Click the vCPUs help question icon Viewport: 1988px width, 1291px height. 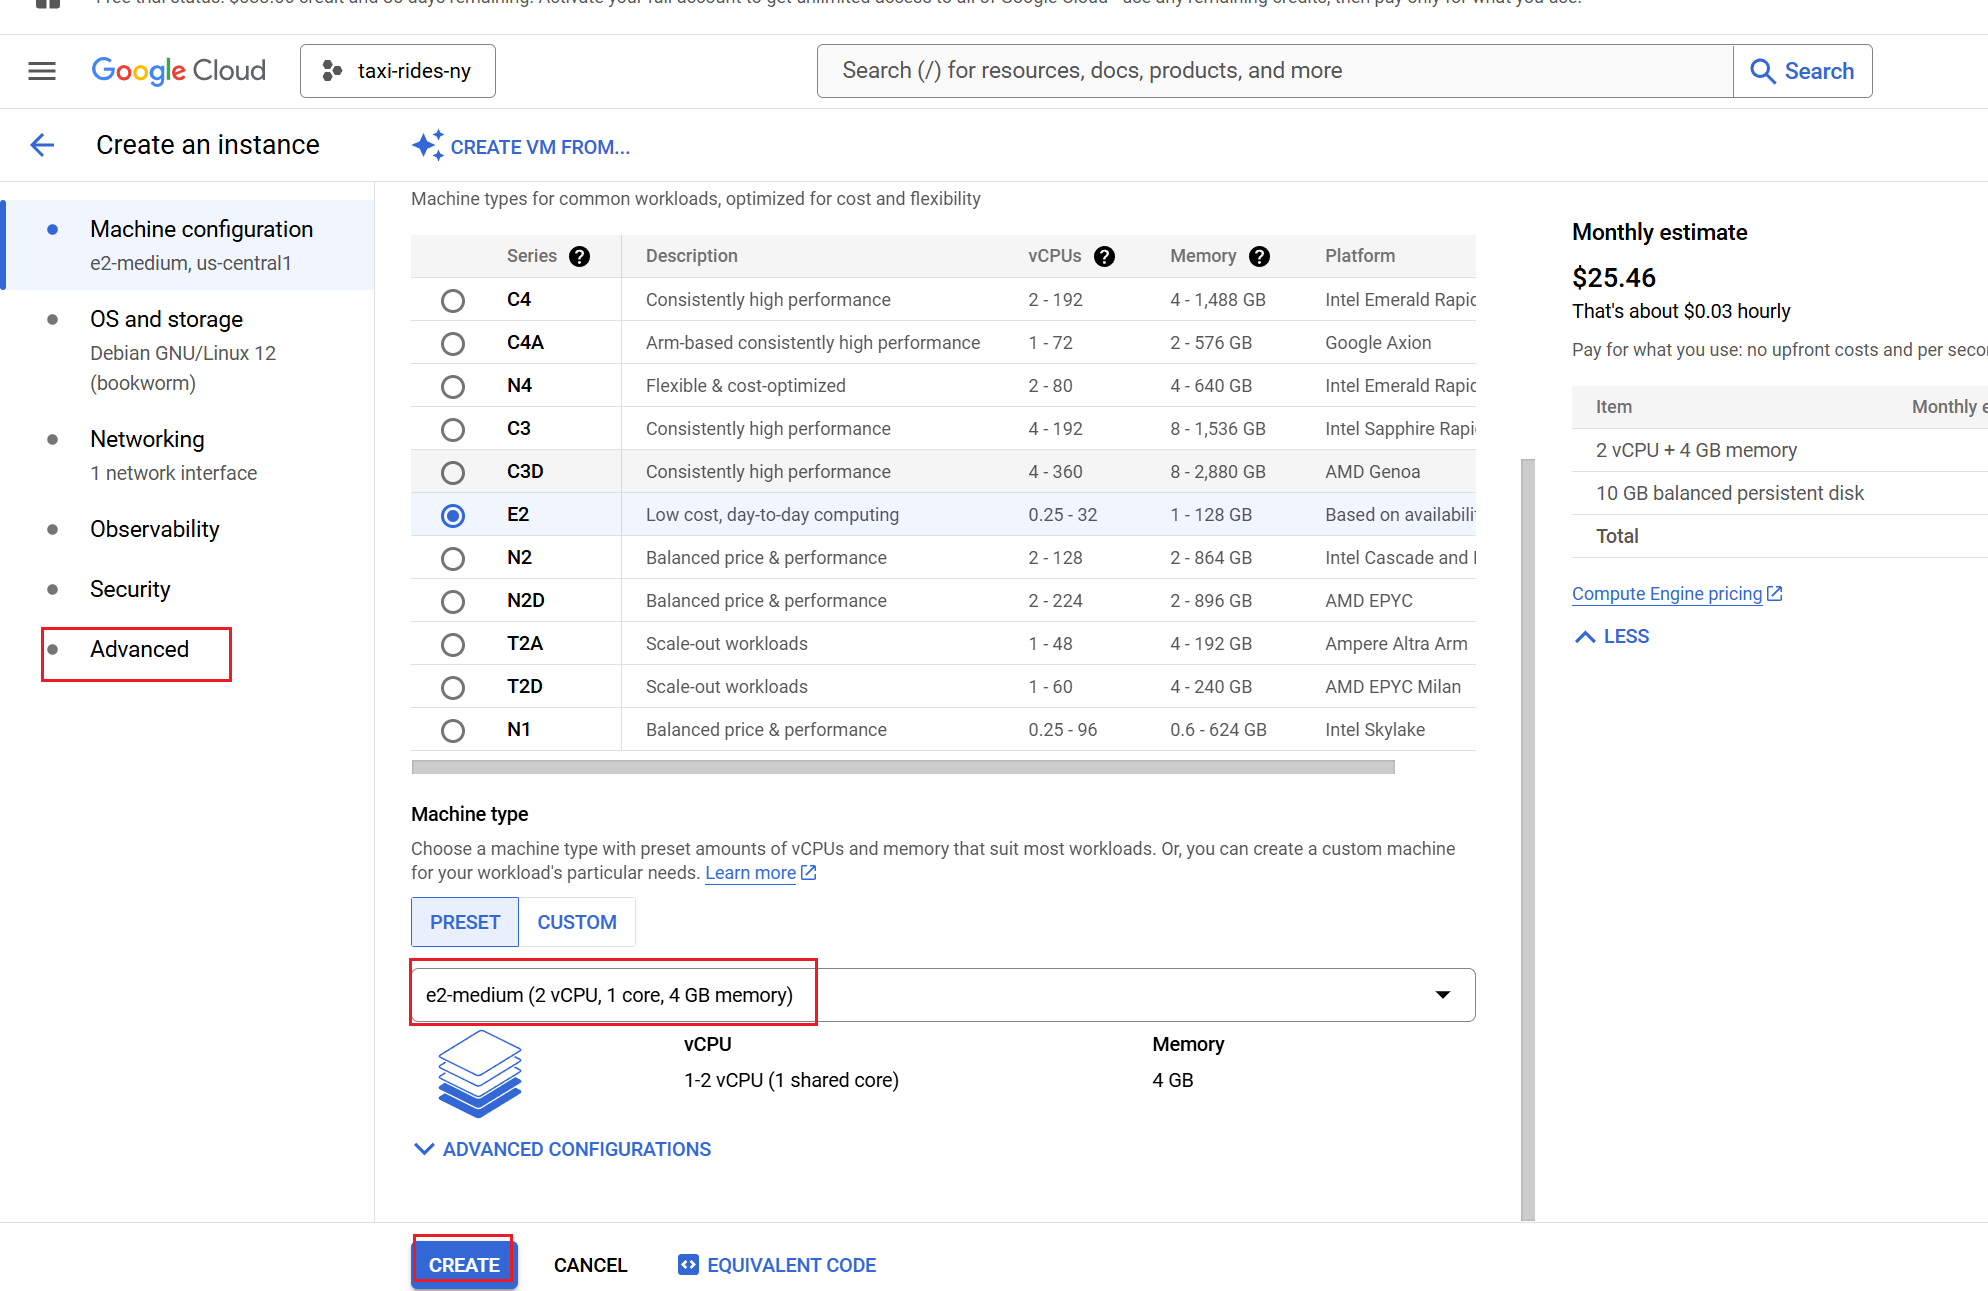pos(1104,256)
